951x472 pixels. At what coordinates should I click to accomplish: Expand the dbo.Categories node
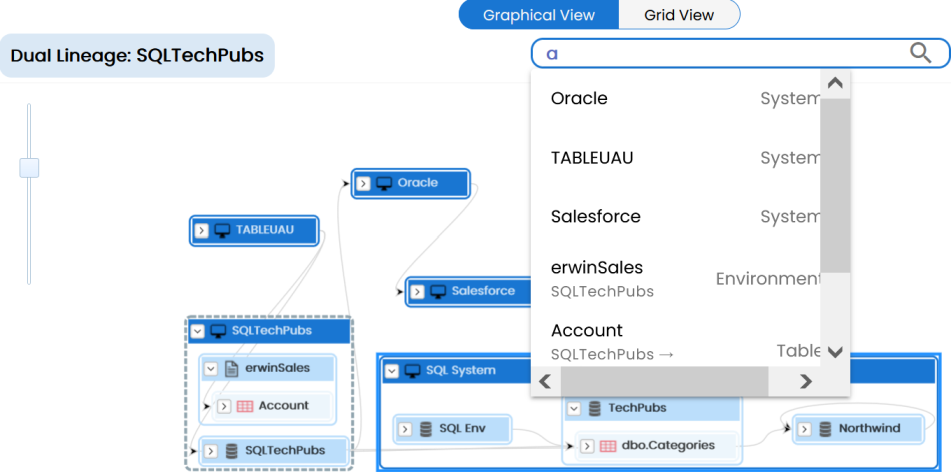point(587,446)
